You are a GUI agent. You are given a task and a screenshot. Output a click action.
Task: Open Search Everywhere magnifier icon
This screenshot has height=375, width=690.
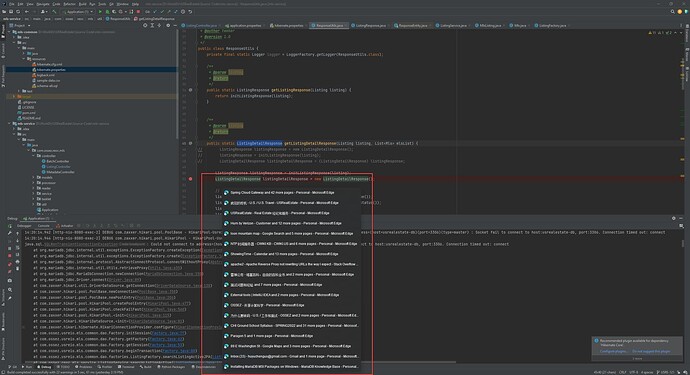coord(672,11)
